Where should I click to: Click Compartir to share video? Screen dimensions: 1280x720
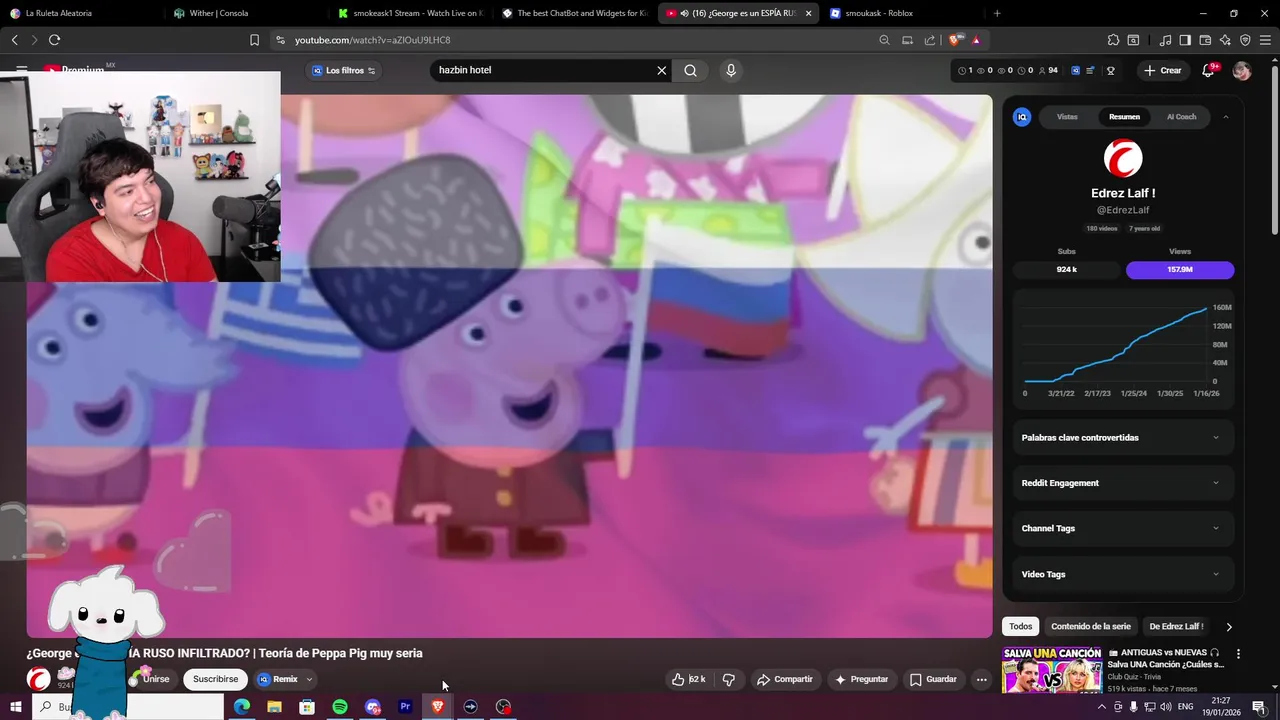(x=784, y=679)
